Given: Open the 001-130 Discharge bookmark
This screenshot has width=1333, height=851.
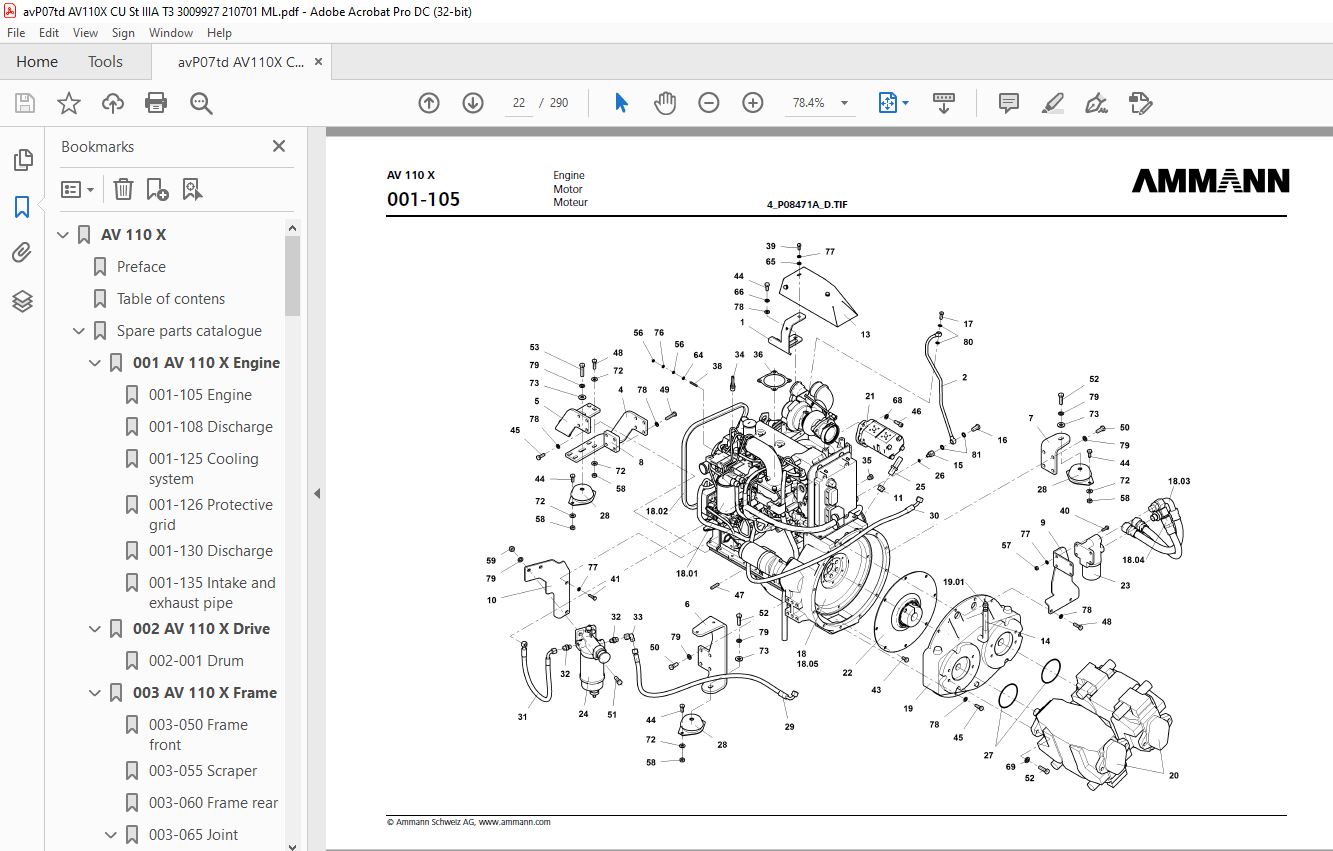Looking at the screenshot, I should [211, 551].
